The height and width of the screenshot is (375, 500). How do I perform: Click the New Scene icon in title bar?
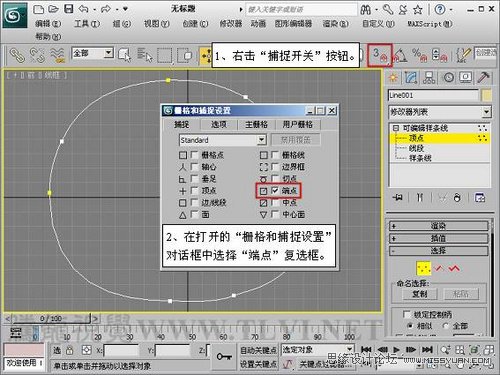(38, 9)
